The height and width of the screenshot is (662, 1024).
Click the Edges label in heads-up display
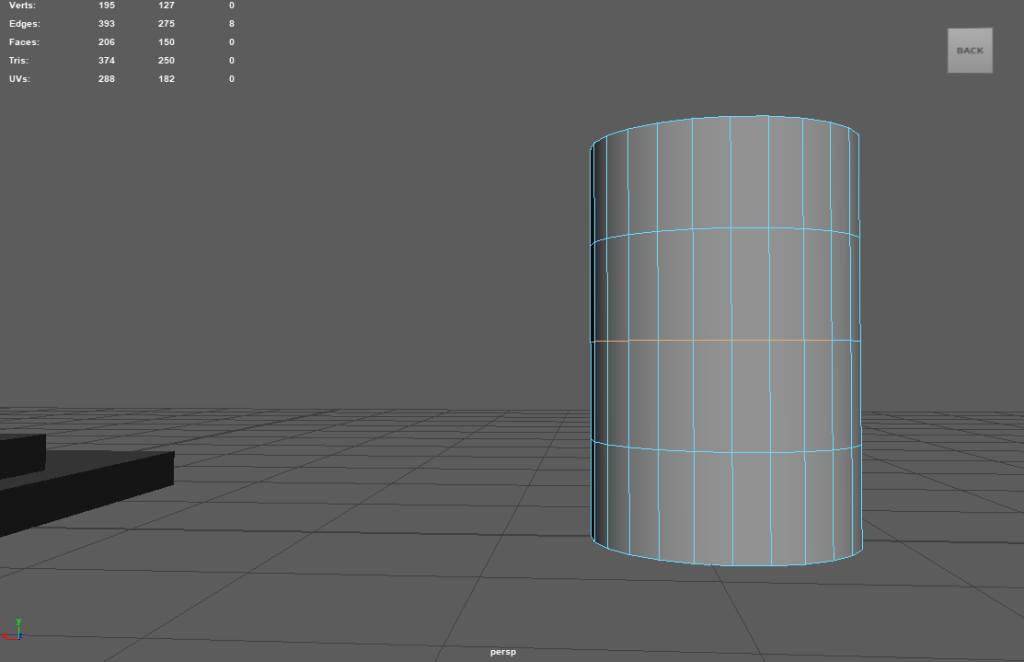[x=24, y=23]
